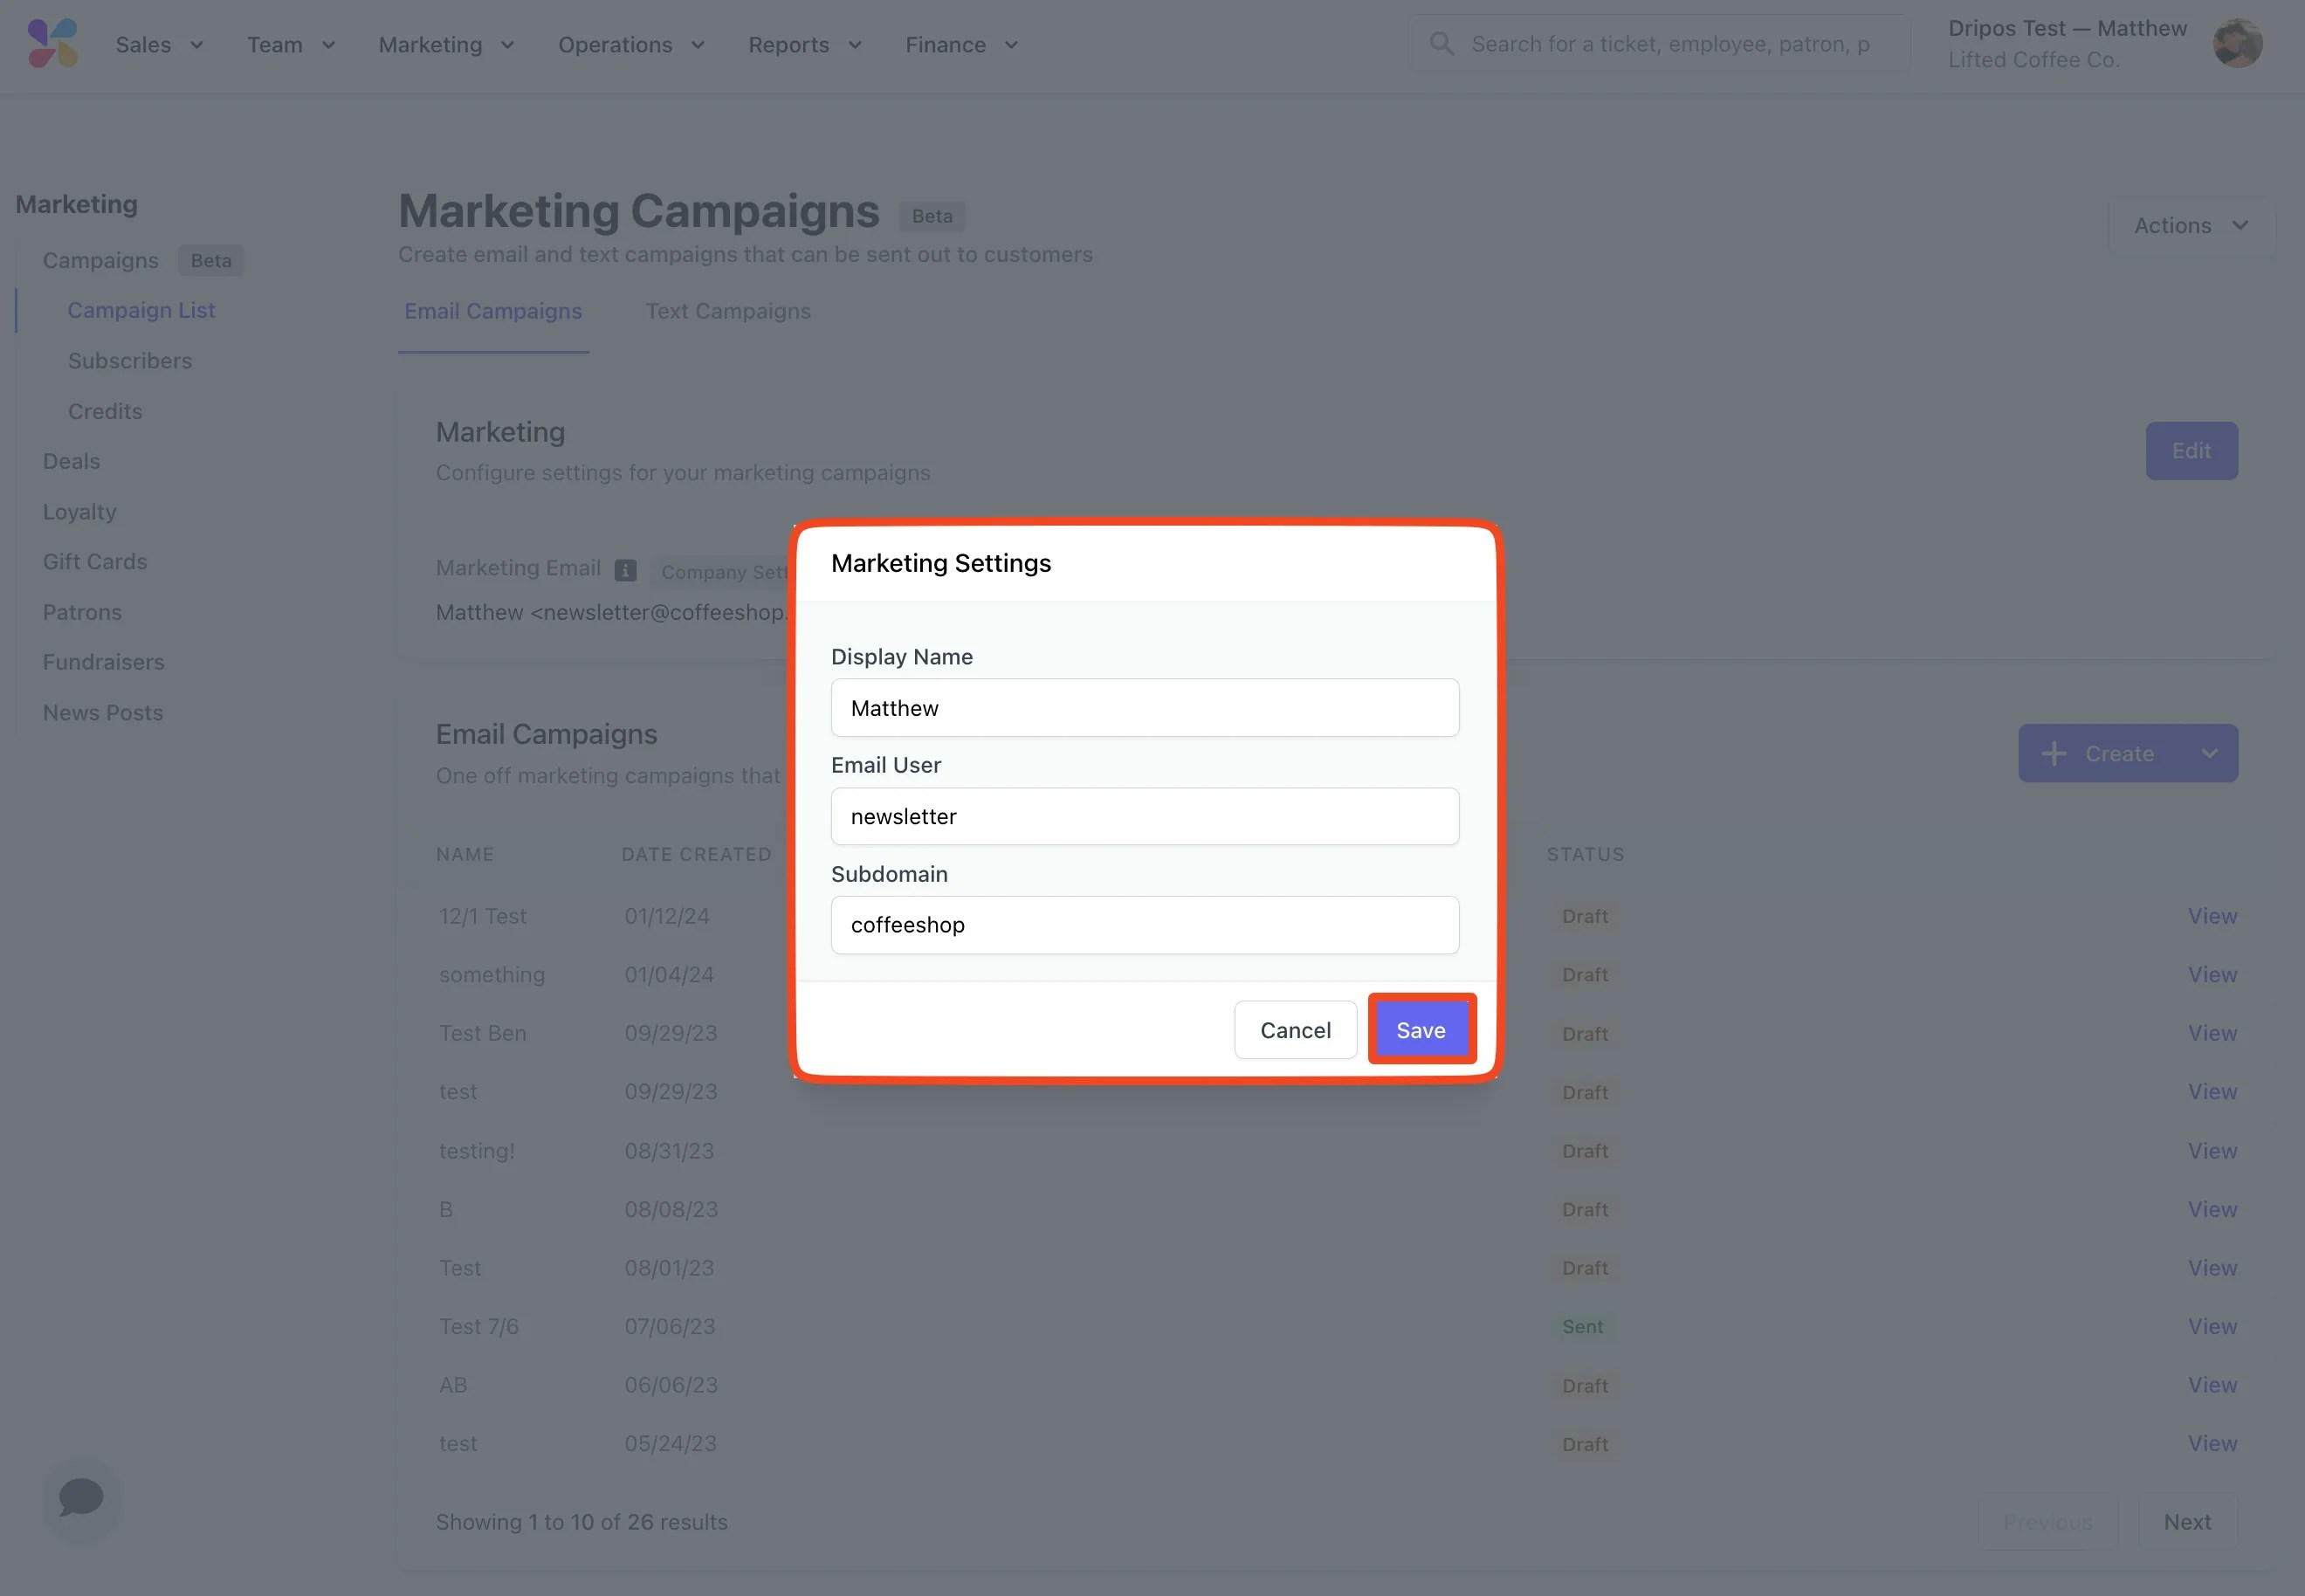Click the search magnifier icon

tap(1441, 44)
